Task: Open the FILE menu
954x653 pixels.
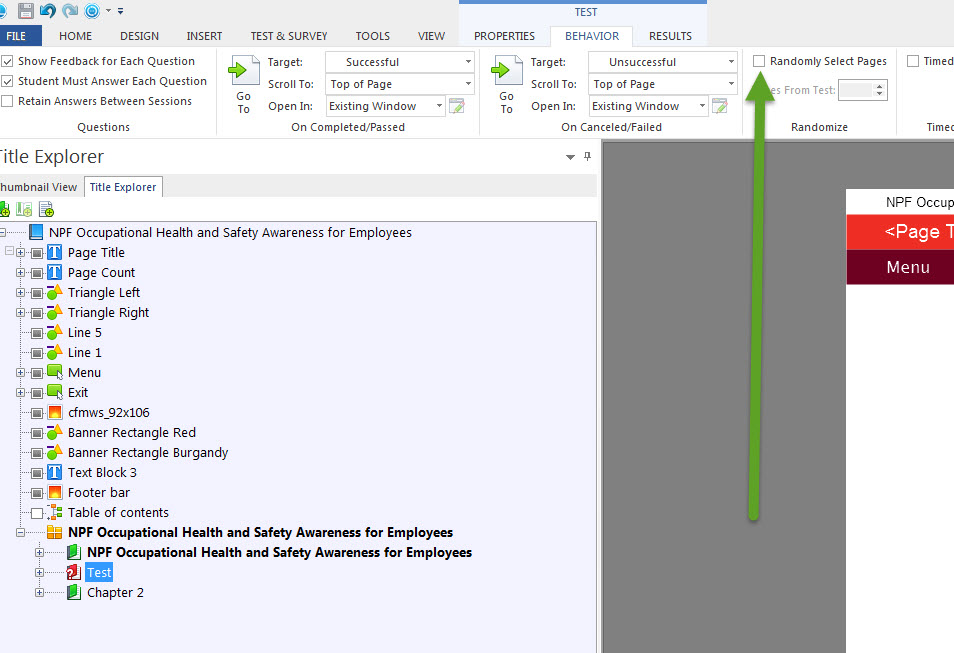Action: coord(16,36)
